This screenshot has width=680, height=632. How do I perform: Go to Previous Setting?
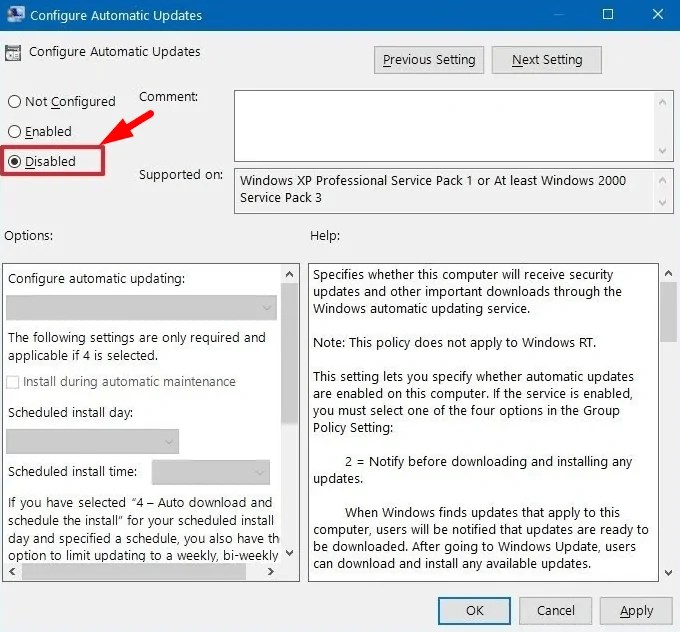tap(429, 60)
